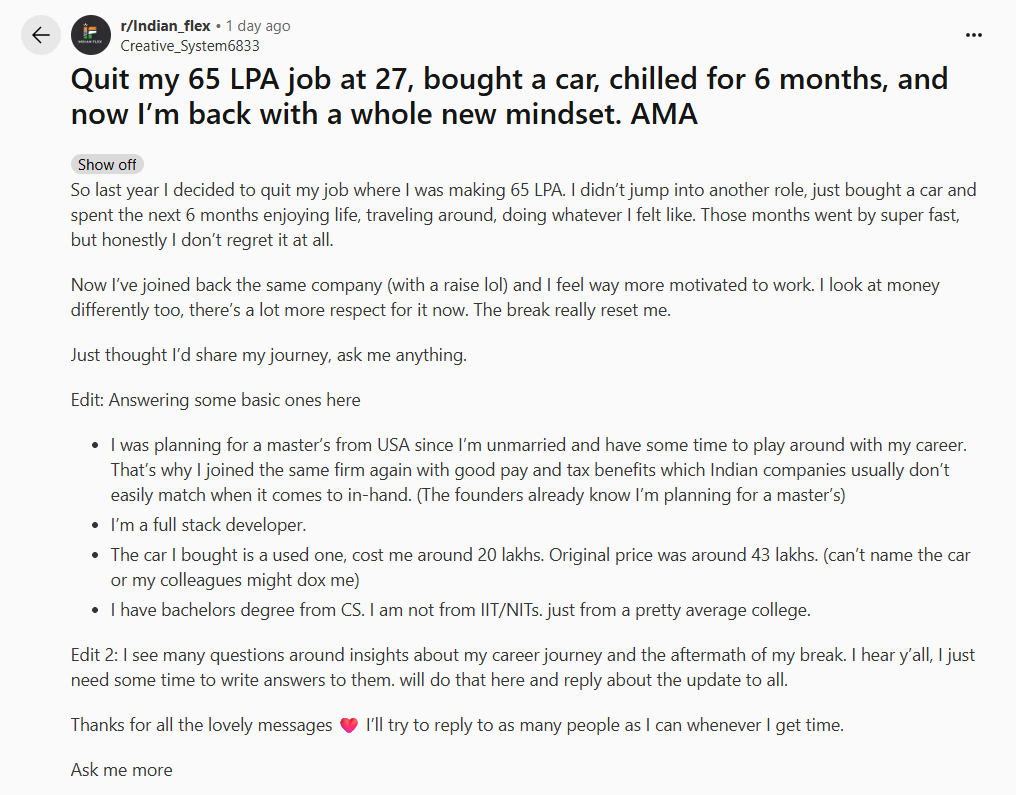Visit the r/Indian_flex subreddit link
1016x795 pixels.
[x=165, y=26]
